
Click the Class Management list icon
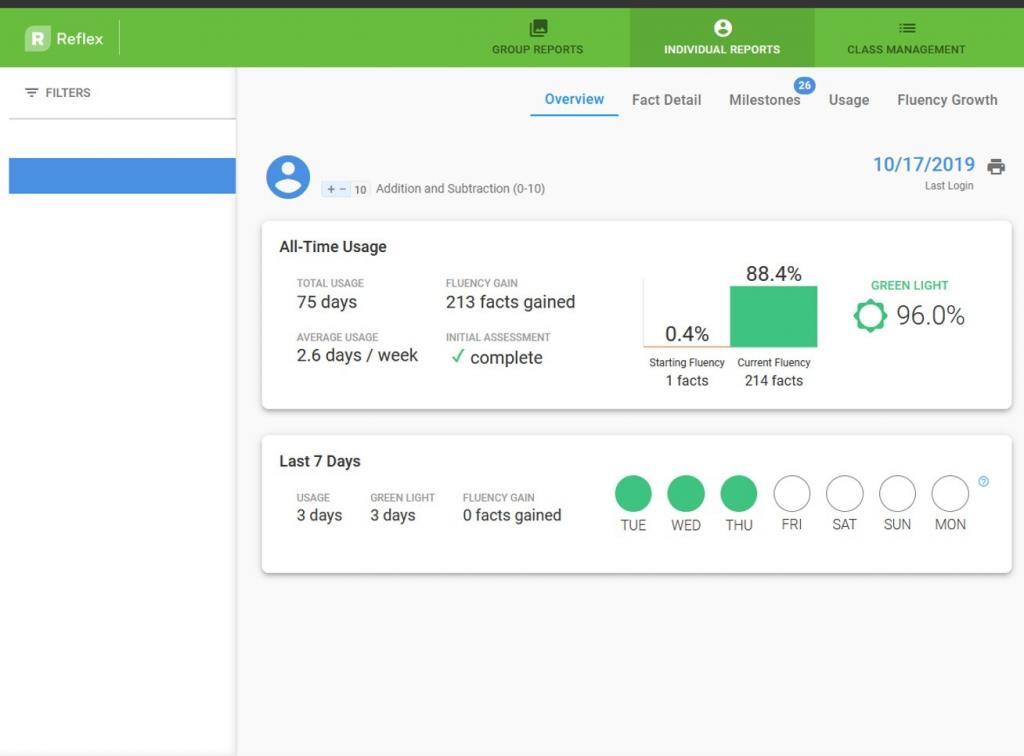(x=906, y=27)
